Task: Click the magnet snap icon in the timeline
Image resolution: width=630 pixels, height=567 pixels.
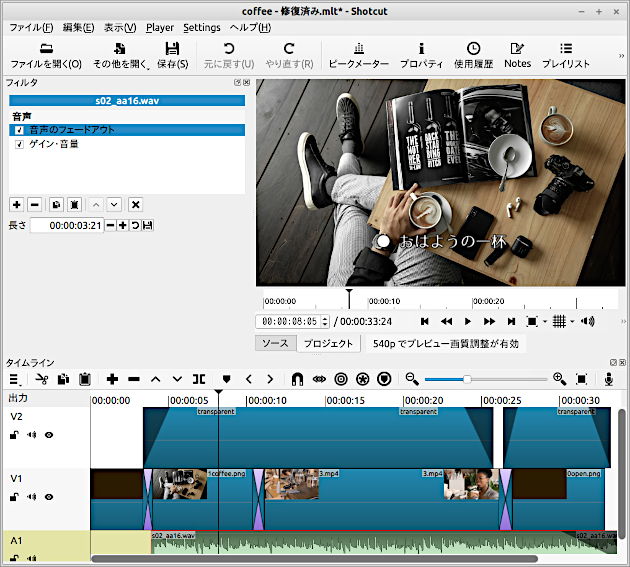Action: (x=297, y=379)
